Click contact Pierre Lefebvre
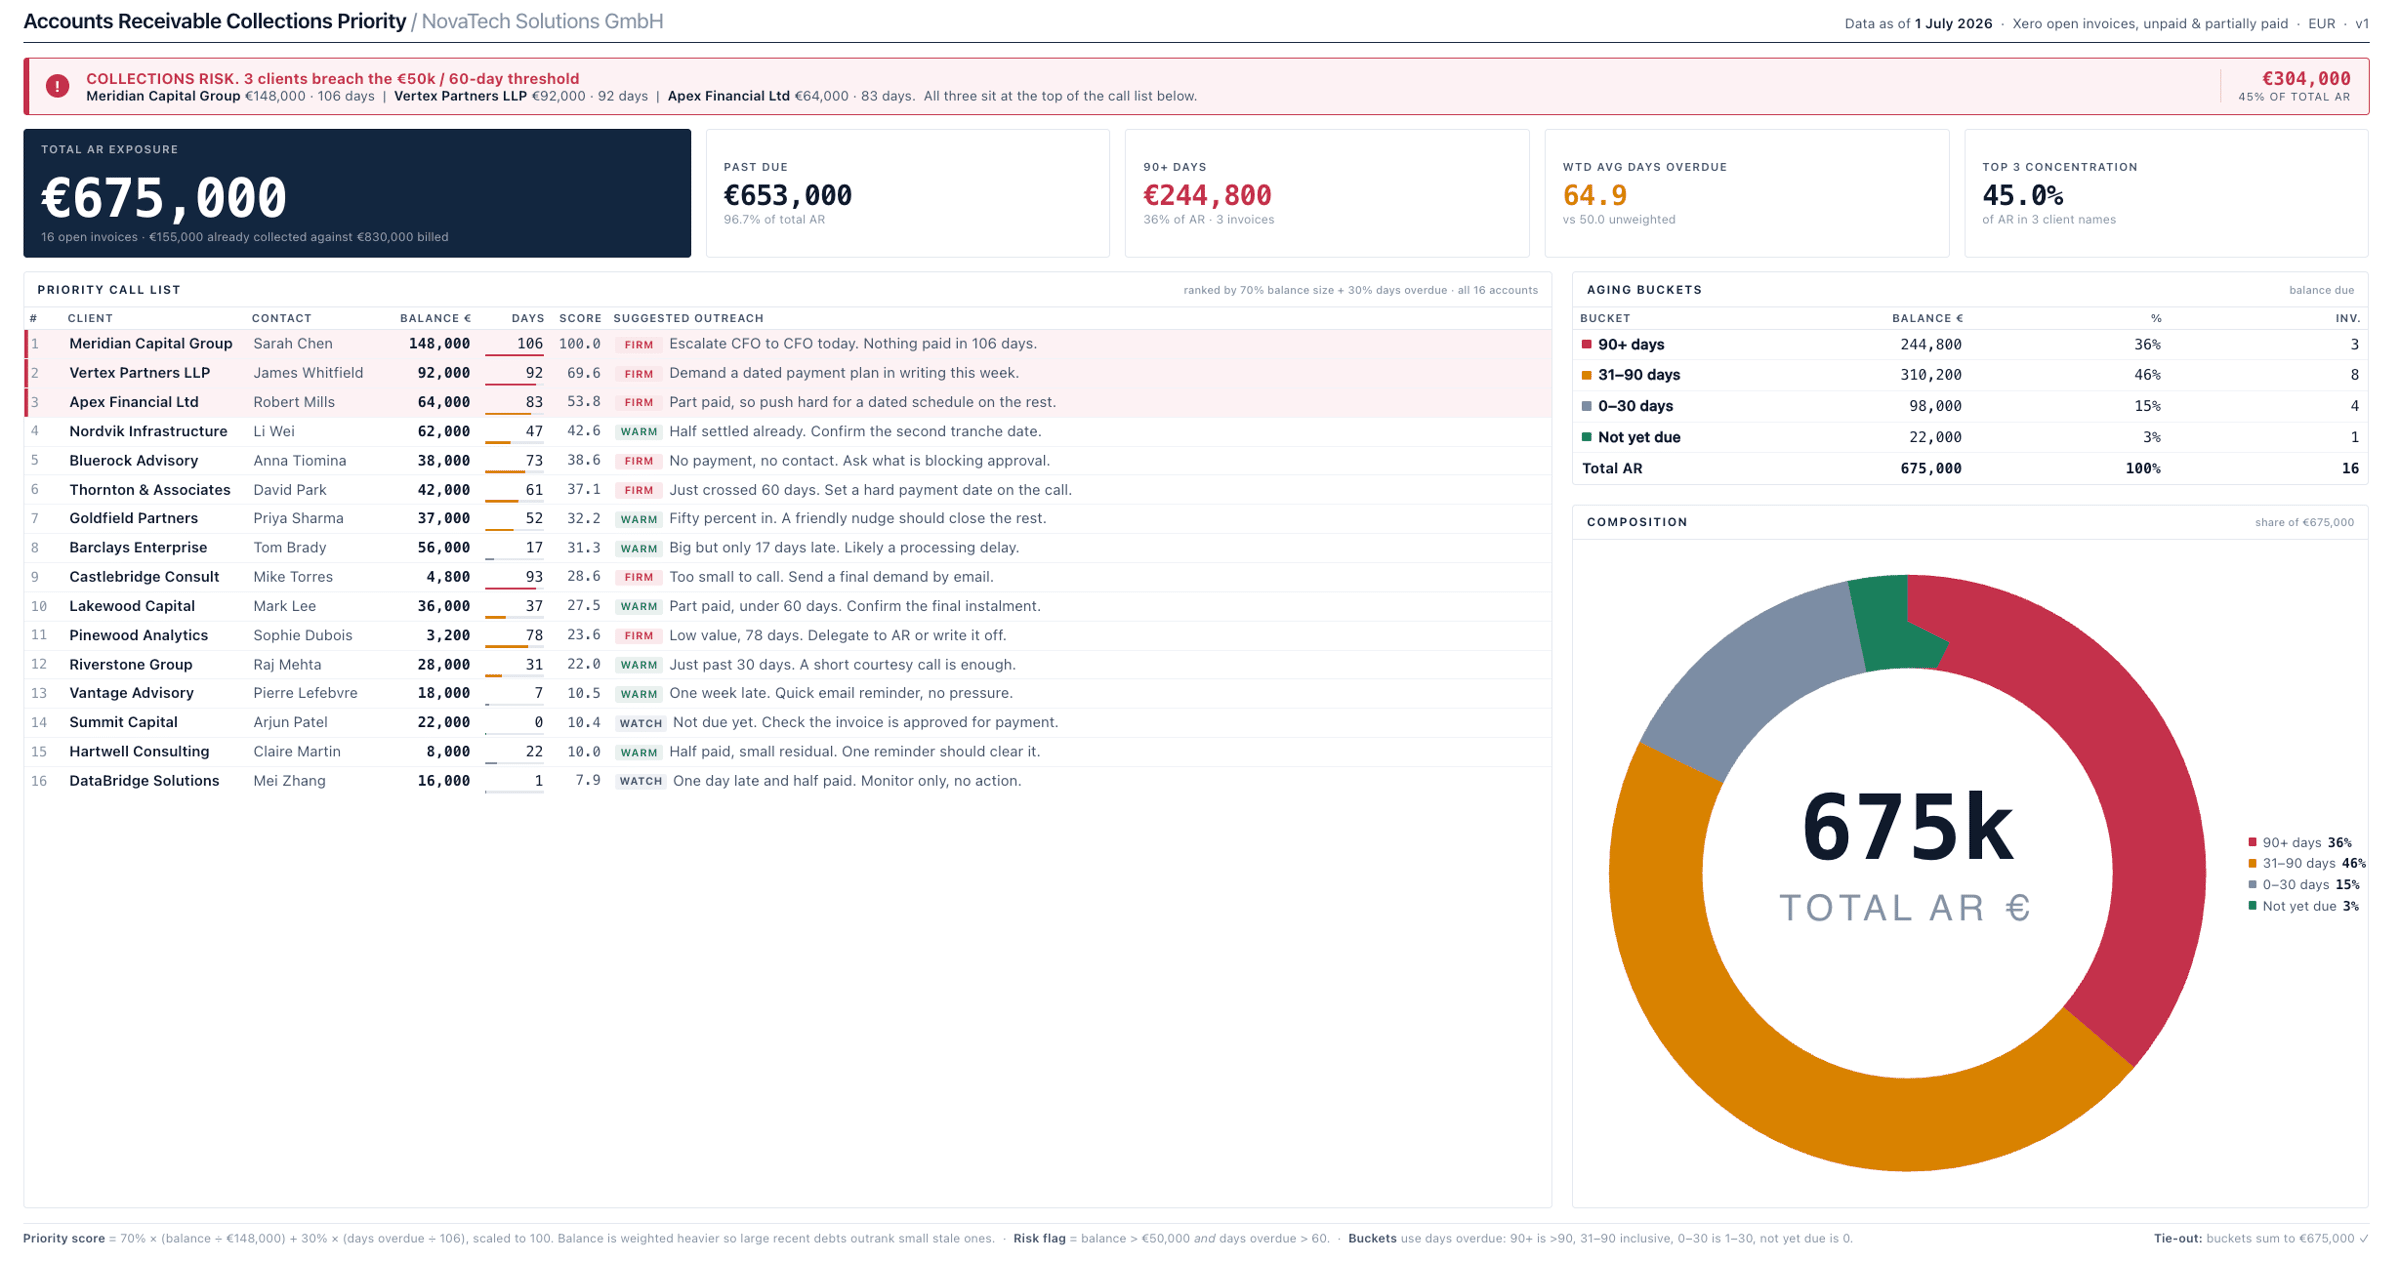2400x1262 pixels. coord(305,693)
